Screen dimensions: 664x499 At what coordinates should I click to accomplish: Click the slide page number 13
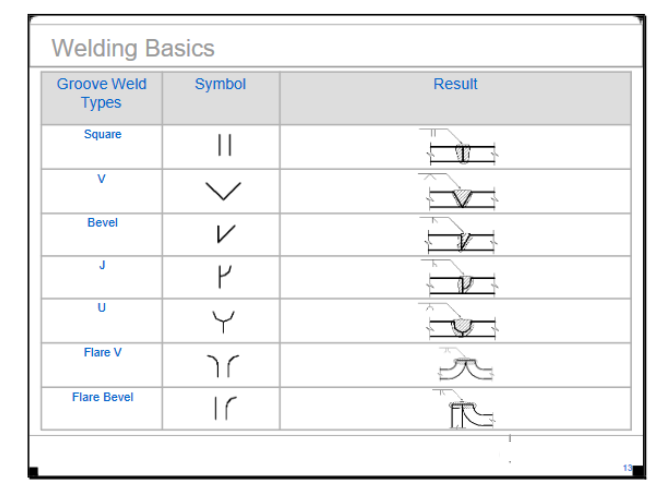(x=628, y=468)
